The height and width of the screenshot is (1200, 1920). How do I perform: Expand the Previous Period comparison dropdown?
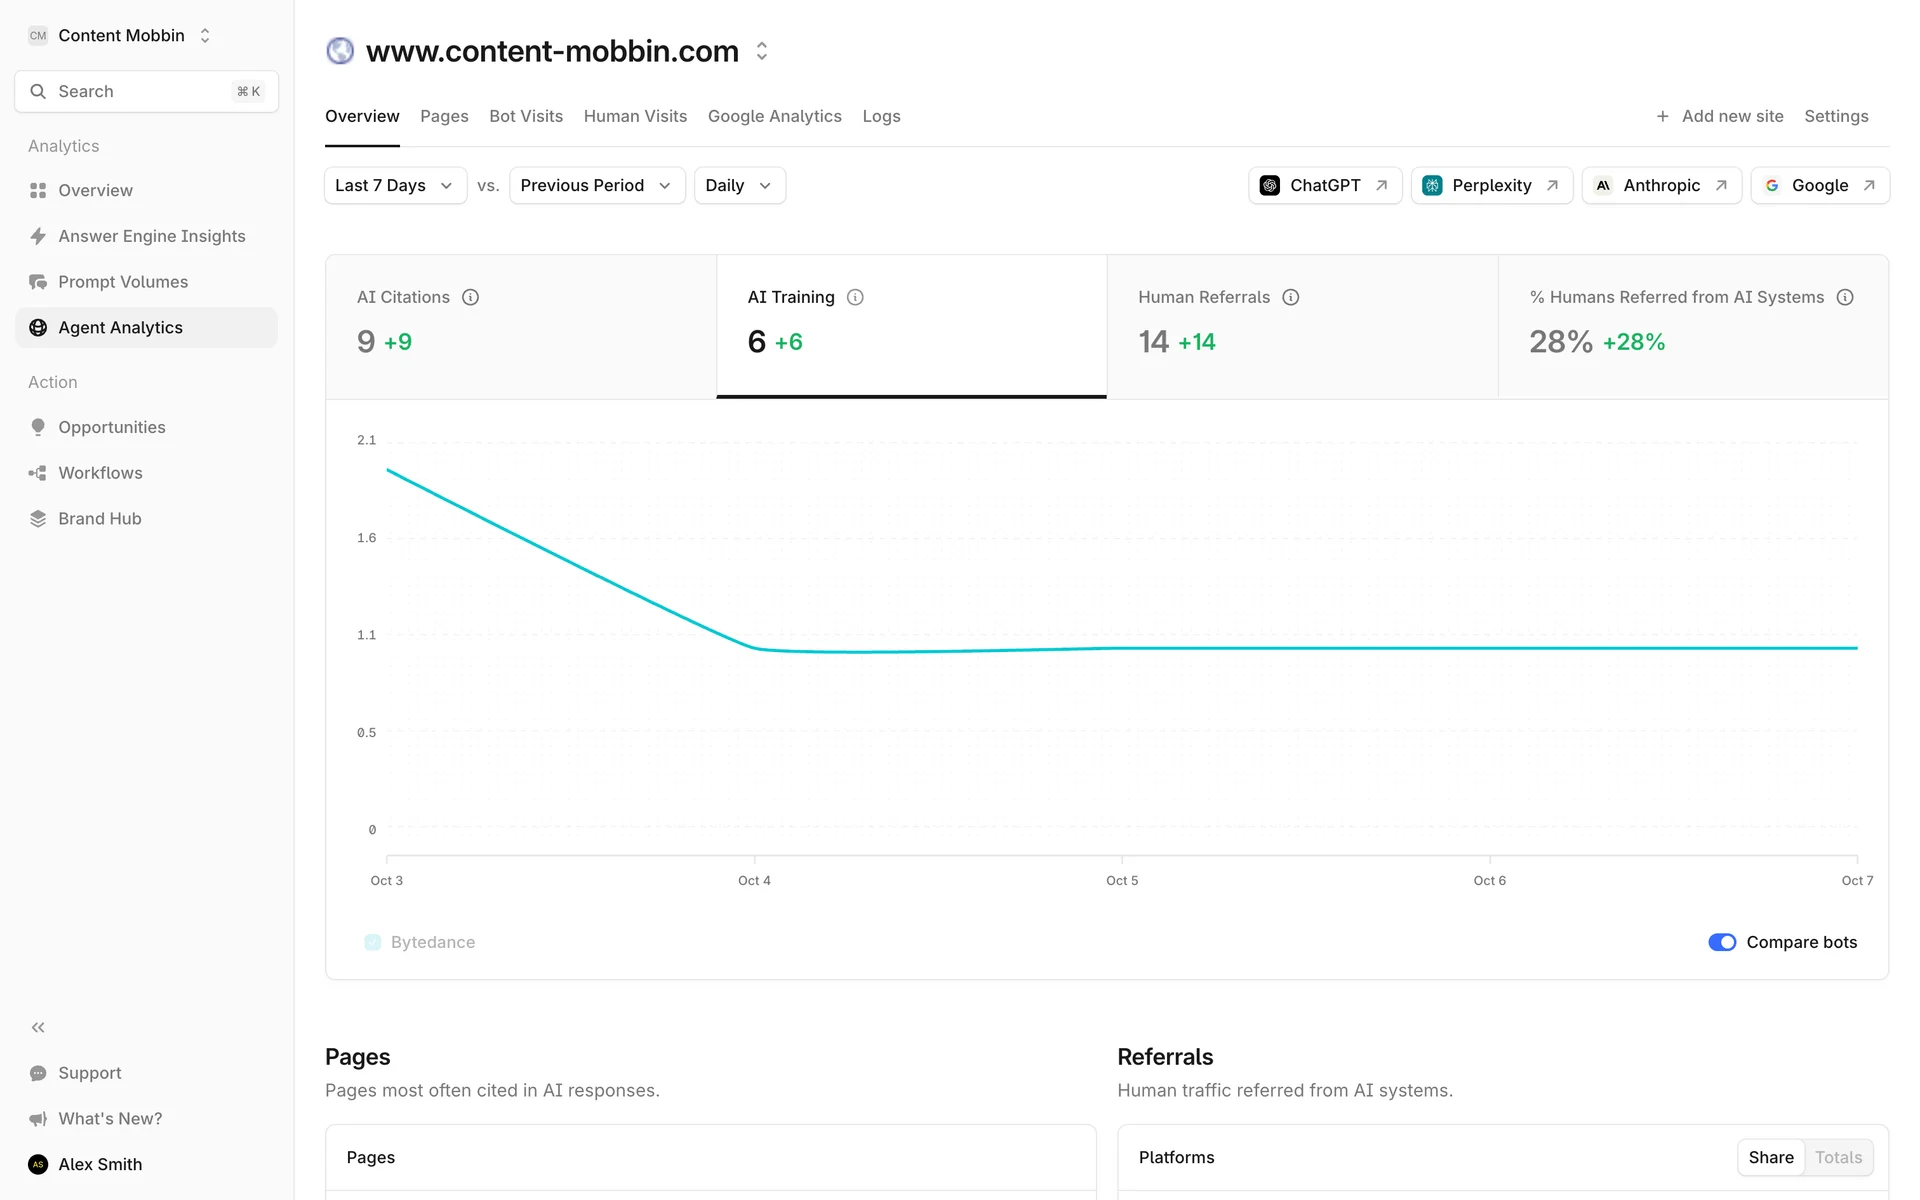(596, 186)
